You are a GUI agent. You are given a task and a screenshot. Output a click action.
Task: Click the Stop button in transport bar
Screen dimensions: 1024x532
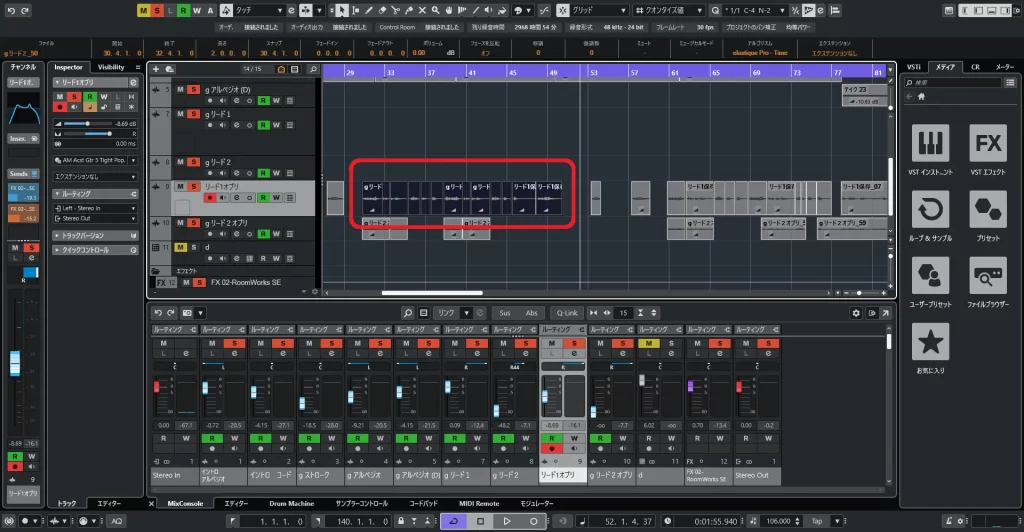[x=480, y=521]
